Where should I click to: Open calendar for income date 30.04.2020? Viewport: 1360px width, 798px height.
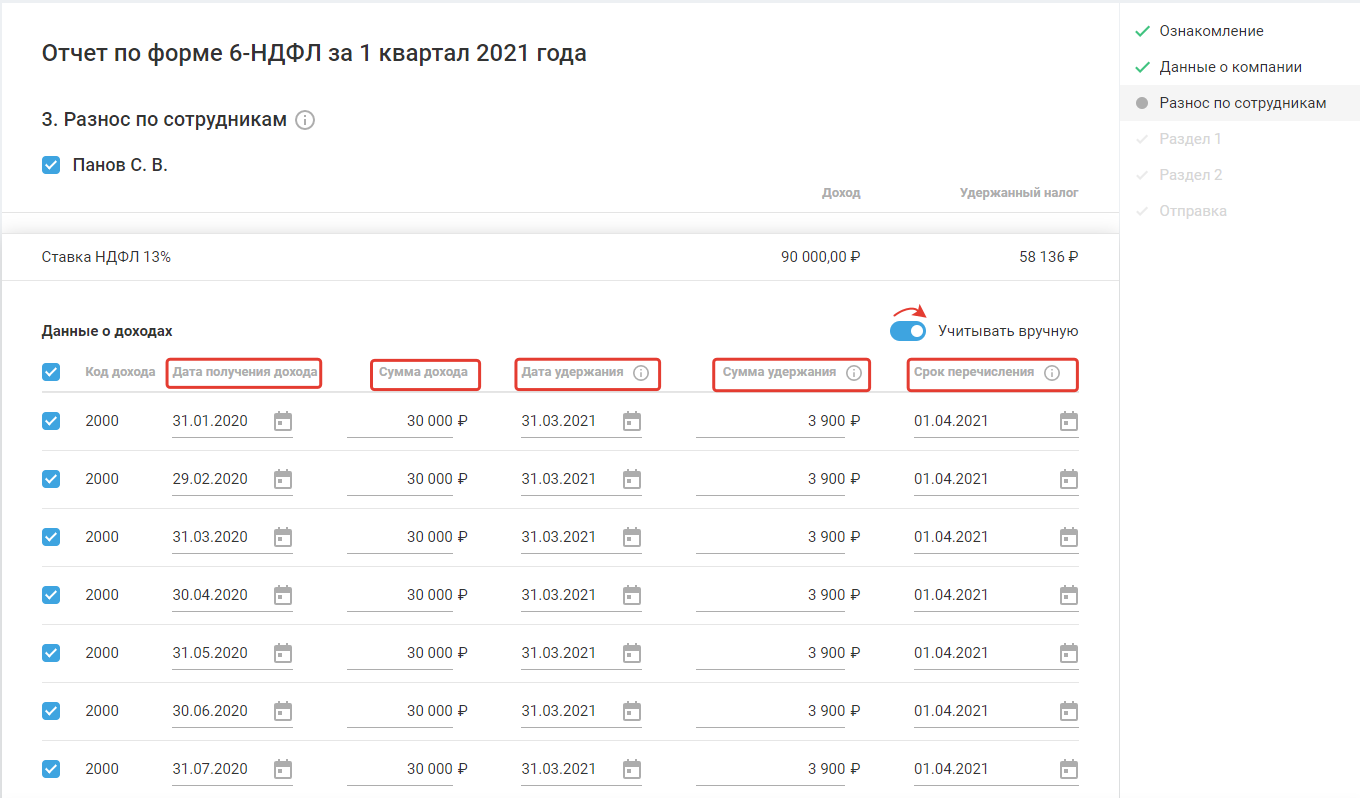click(283, 595)
